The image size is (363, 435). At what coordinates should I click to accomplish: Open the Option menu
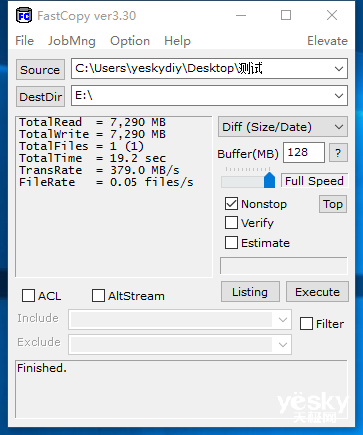pos(130,41)
